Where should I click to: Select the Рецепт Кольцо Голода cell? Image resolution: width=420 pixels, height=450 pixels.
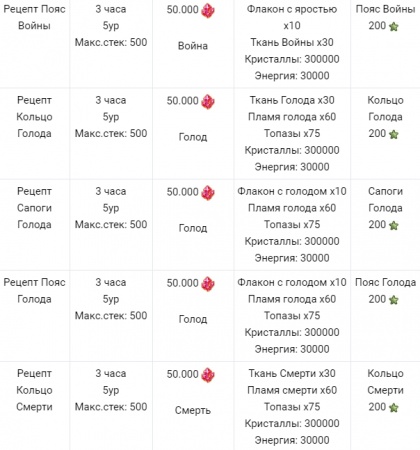34,133
